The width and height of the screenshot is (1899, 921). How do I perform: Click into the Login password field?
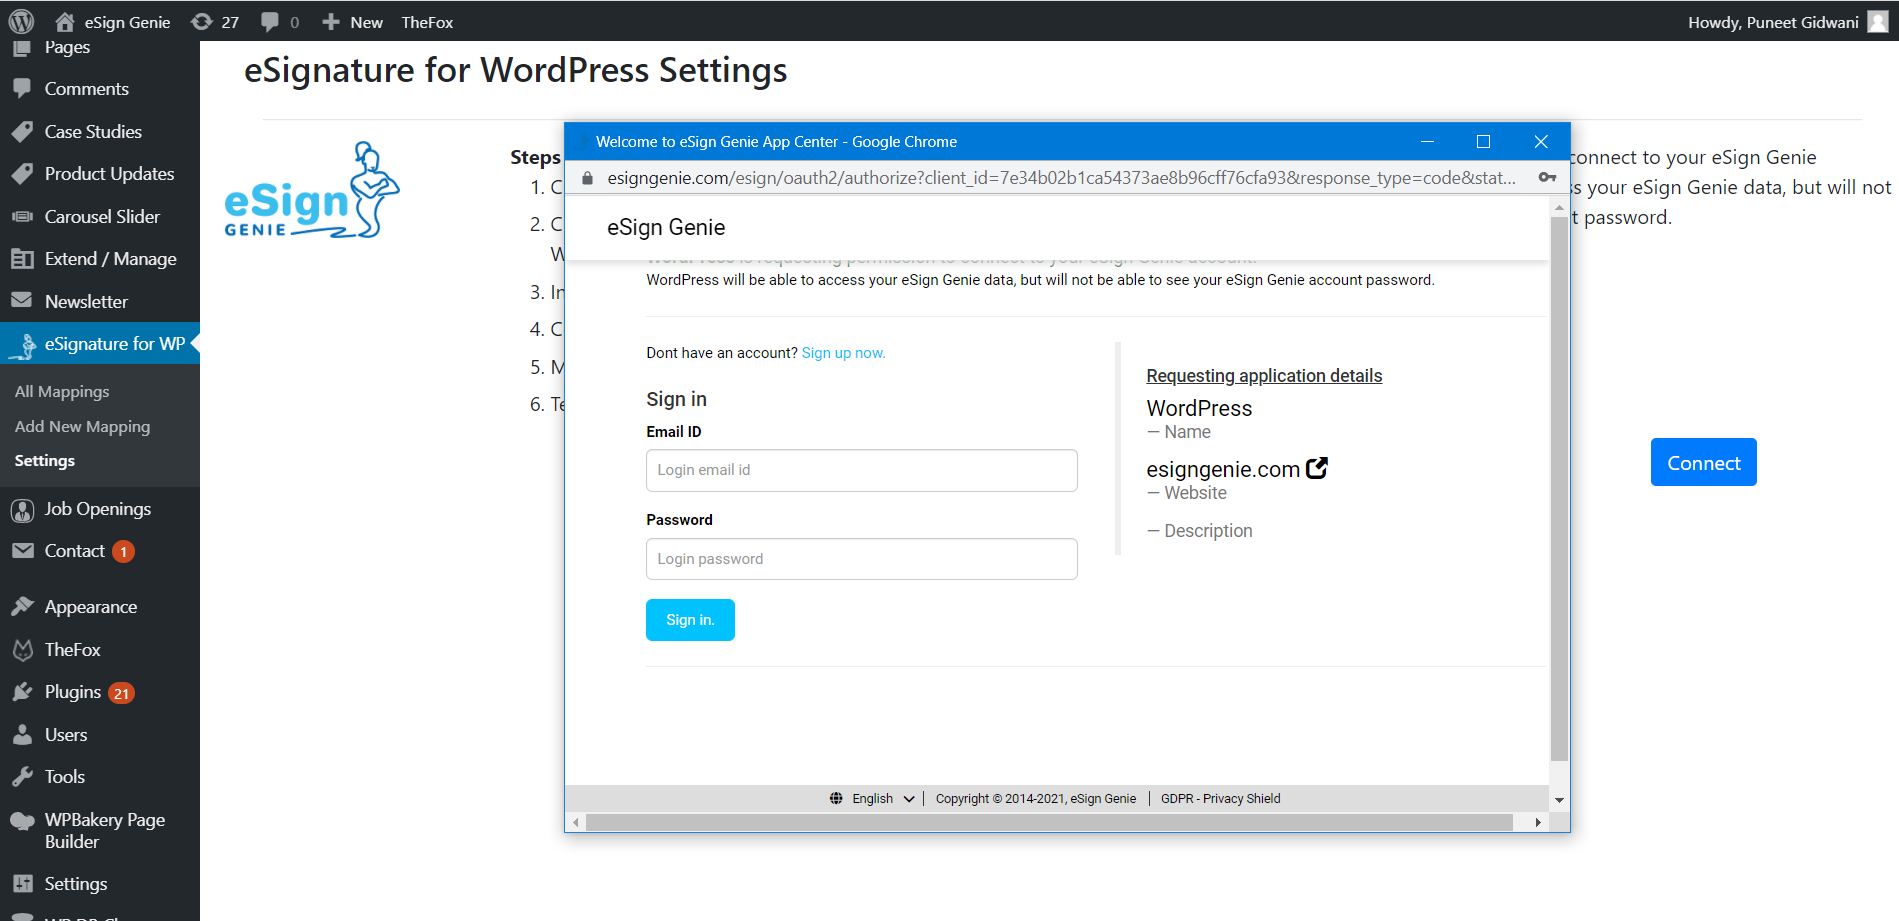[861, 559]
